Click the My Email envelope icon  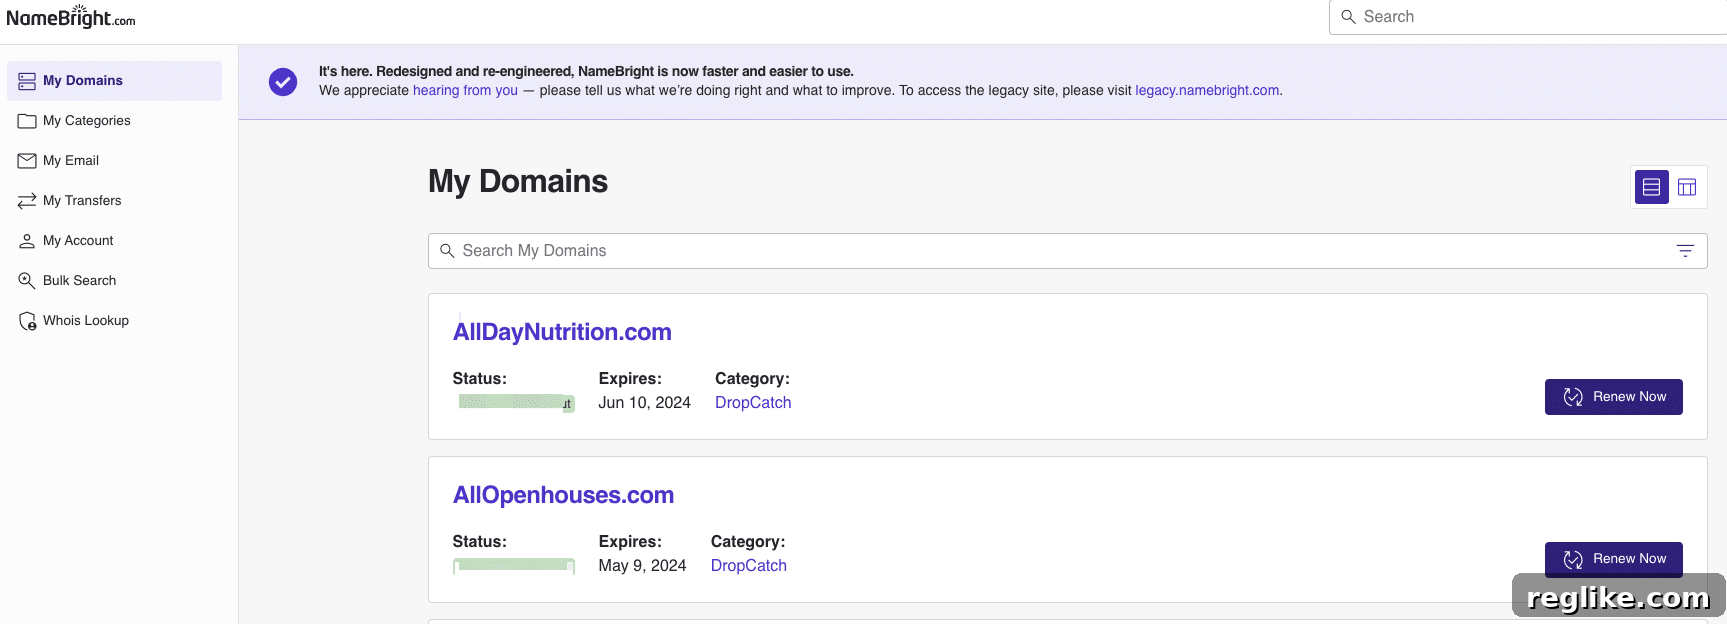(27, 161)
